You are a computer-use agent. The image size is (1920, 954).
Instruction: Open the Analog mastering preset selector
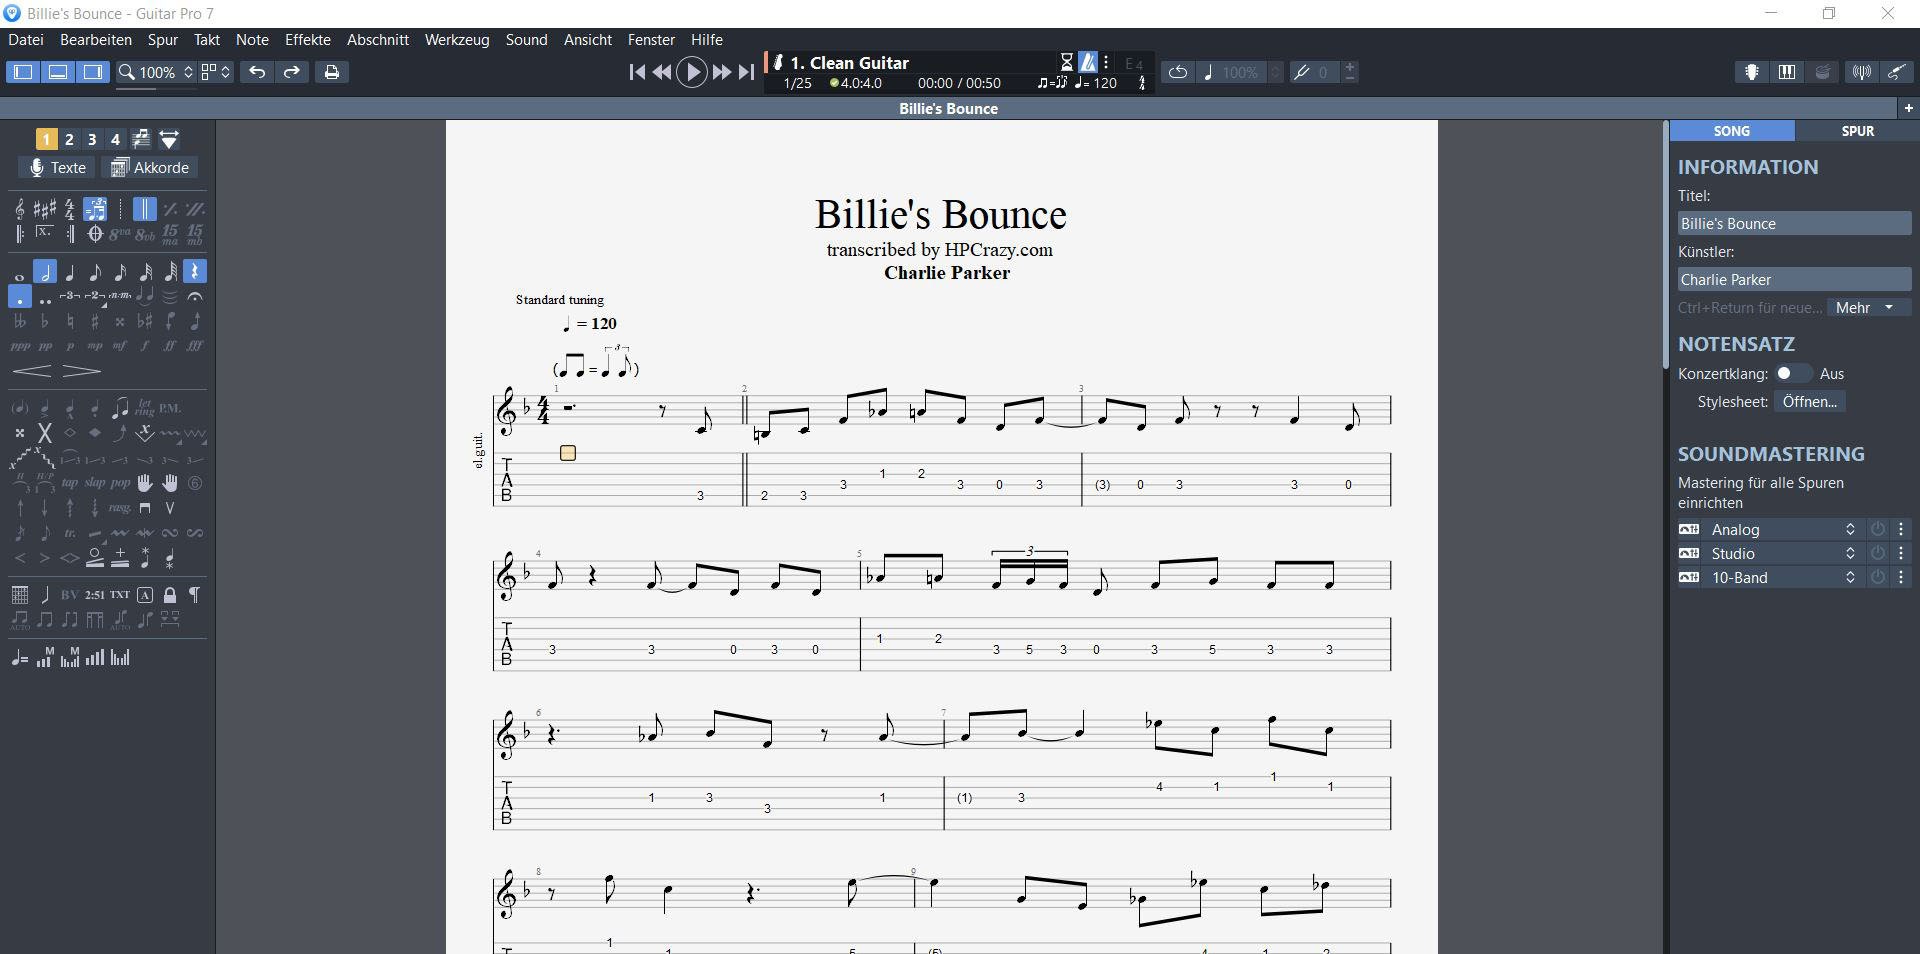tap(1784, 529)
